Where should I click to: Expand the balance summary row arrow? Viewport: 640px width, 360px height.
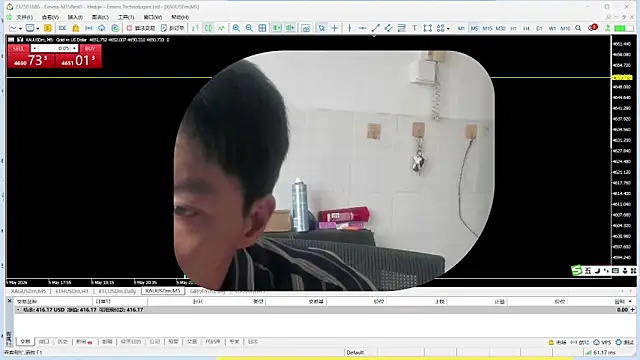18,310
